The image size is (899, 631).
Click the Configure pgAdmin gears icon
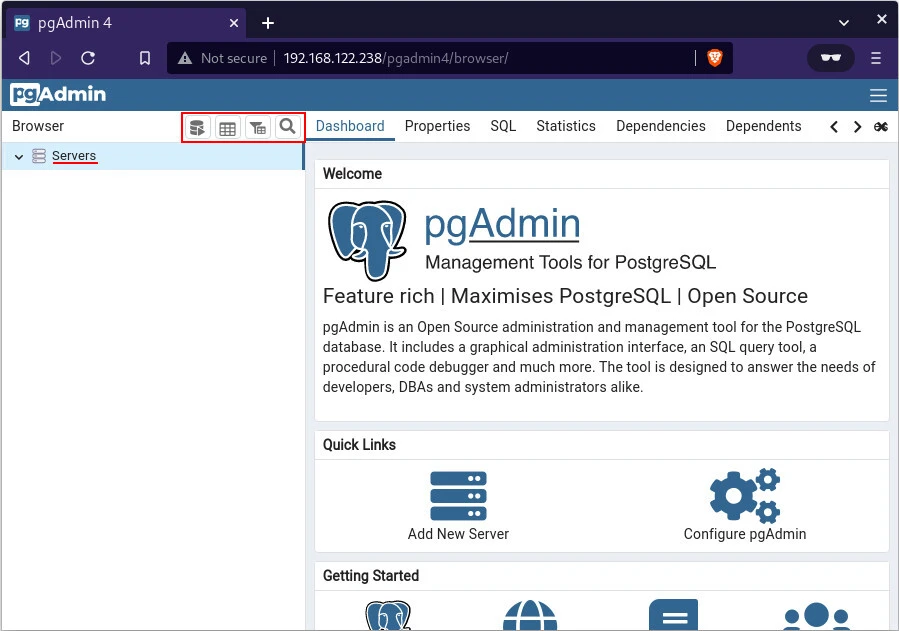click(x=744, y=496)
